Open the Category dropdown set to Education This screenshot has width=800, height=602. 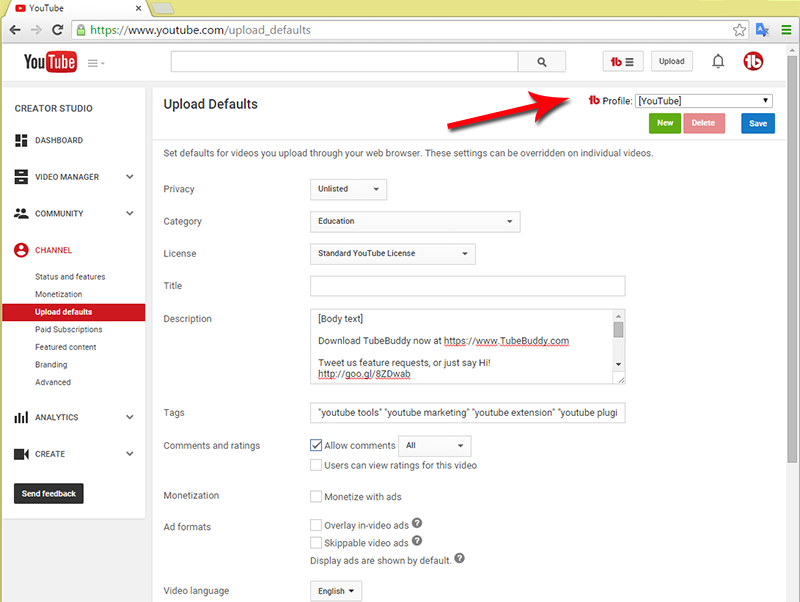tap(415, 221)
